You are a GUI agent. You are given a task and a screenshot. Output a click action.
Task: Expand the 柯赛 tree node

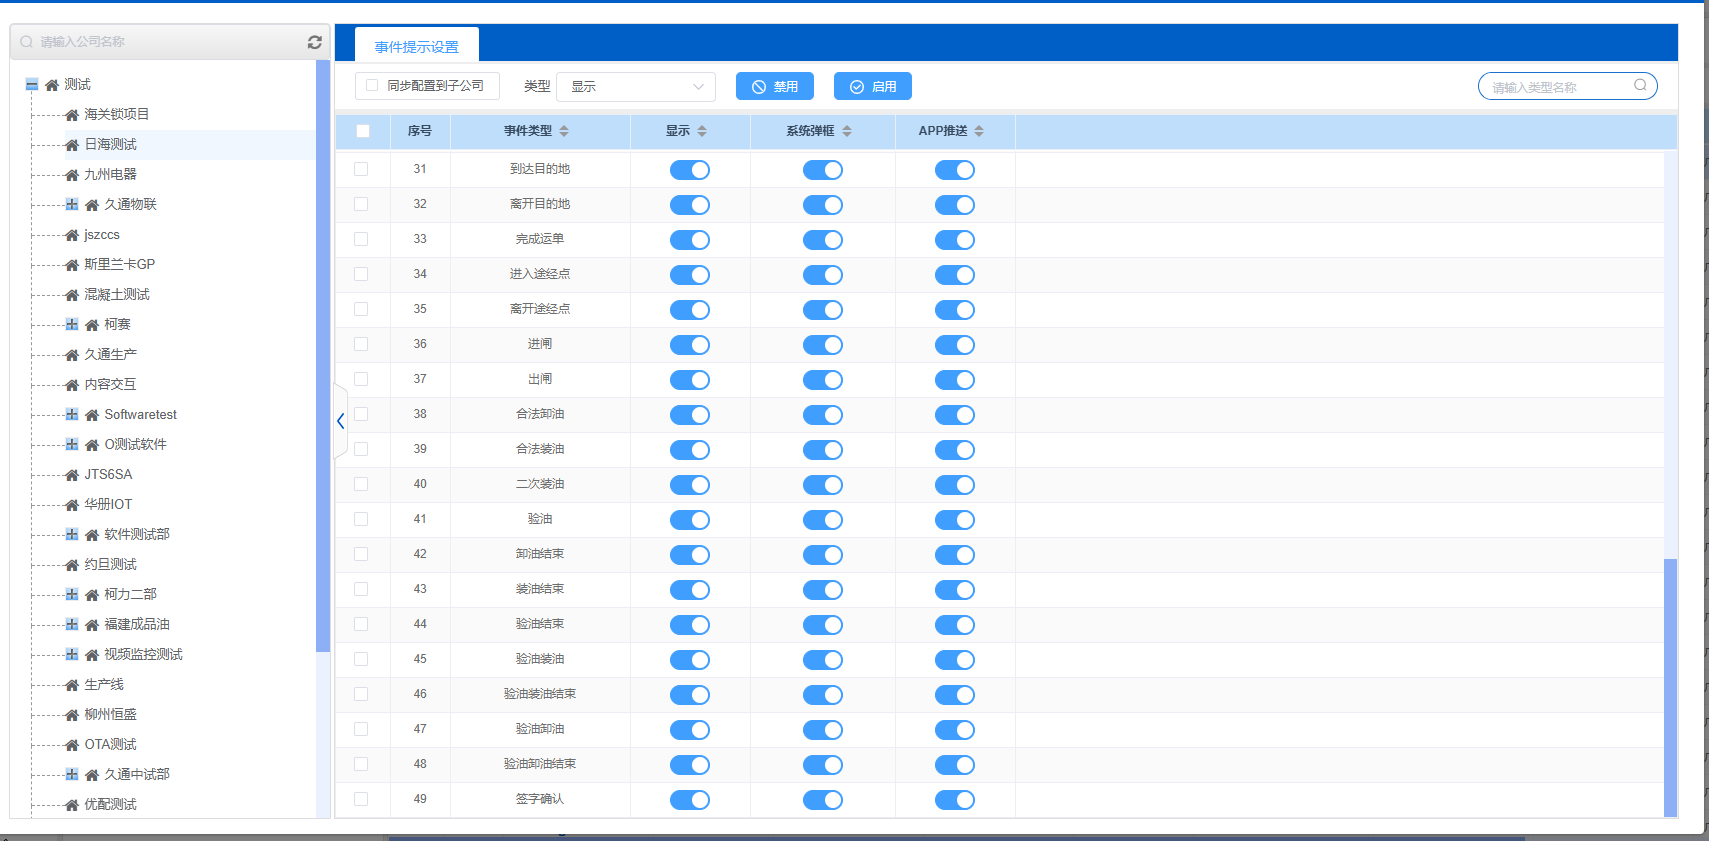click(72, 324)
